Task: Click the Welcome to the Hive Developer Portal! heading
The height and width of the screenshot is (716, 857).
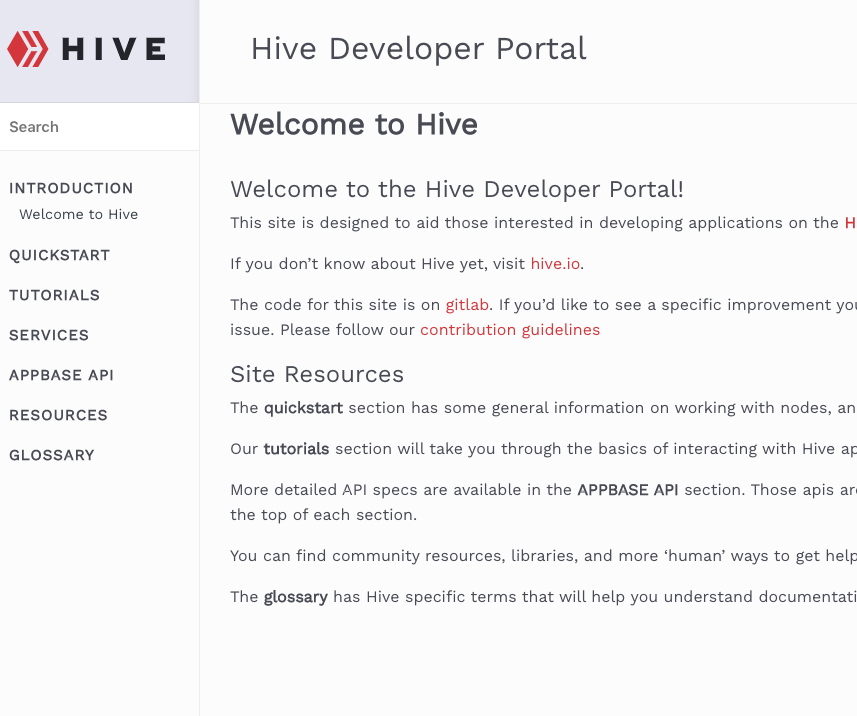Action: coord(457,189)
